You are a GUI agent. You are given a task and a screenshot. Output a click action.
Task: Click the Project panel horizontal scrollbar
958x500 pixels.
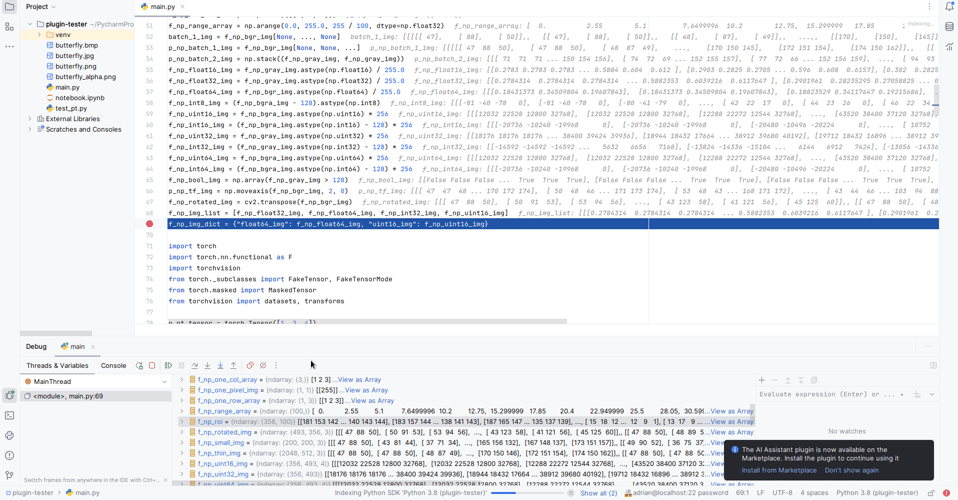56,334
